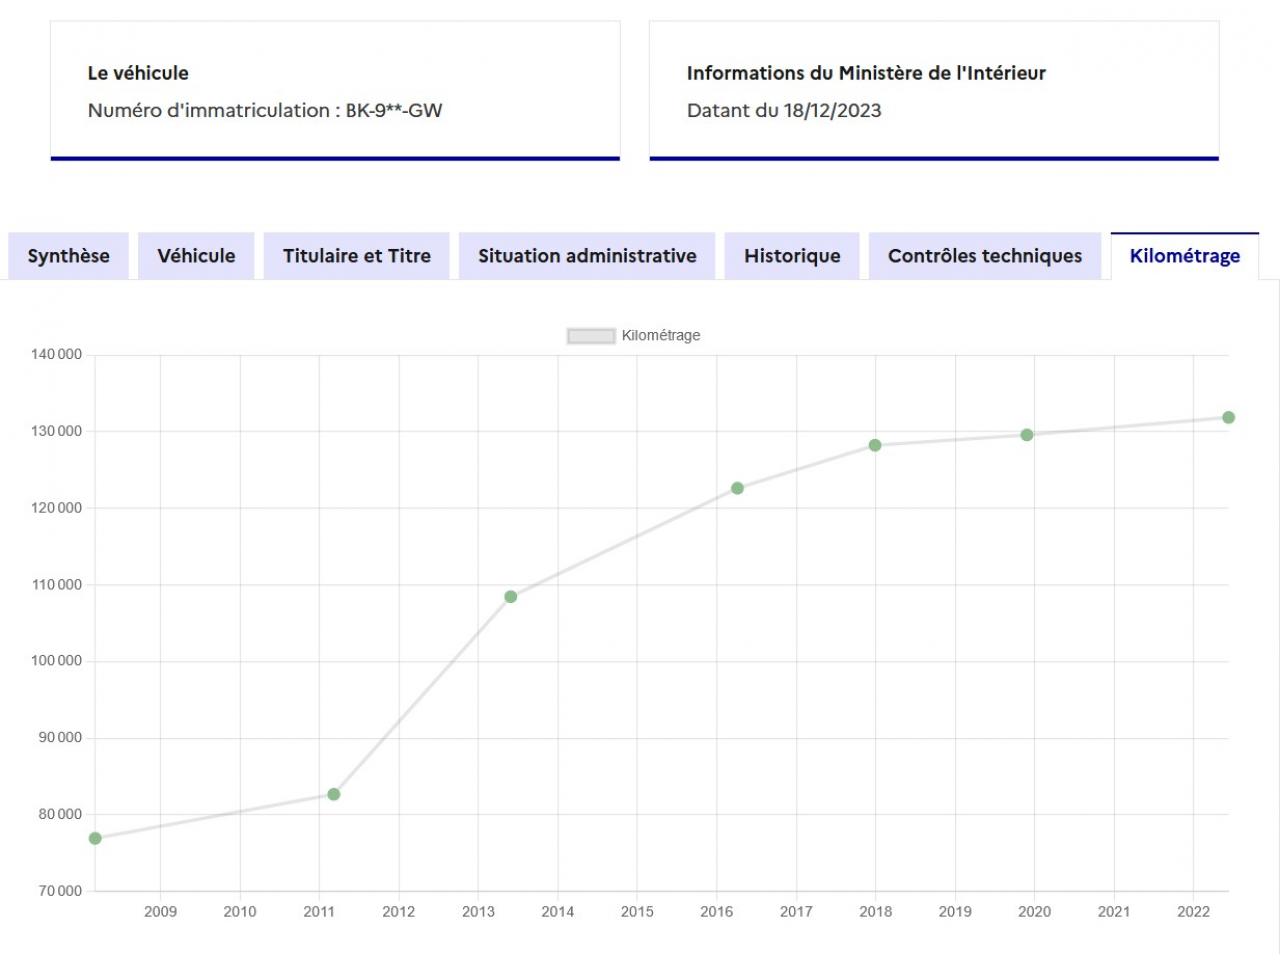The width and height of the screenshot is (1280, 960).
Task: Select the 2020 data point near 129 000 km
Action: [x=1027, y=435]
